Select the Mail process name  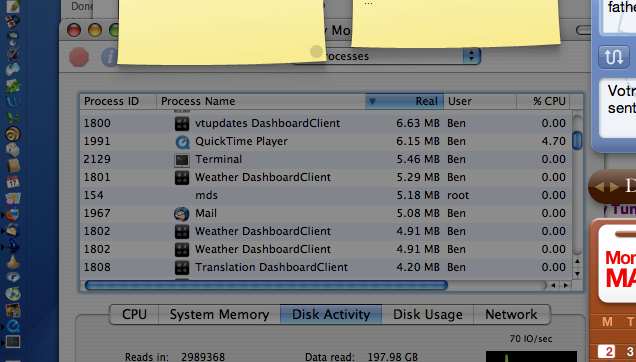point(206,213)
